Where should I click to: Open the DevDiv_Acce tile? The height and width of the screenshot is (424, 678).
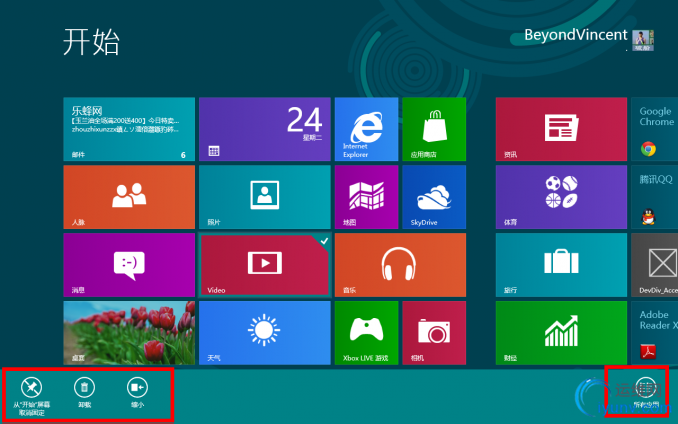click(x=655, y=265)
